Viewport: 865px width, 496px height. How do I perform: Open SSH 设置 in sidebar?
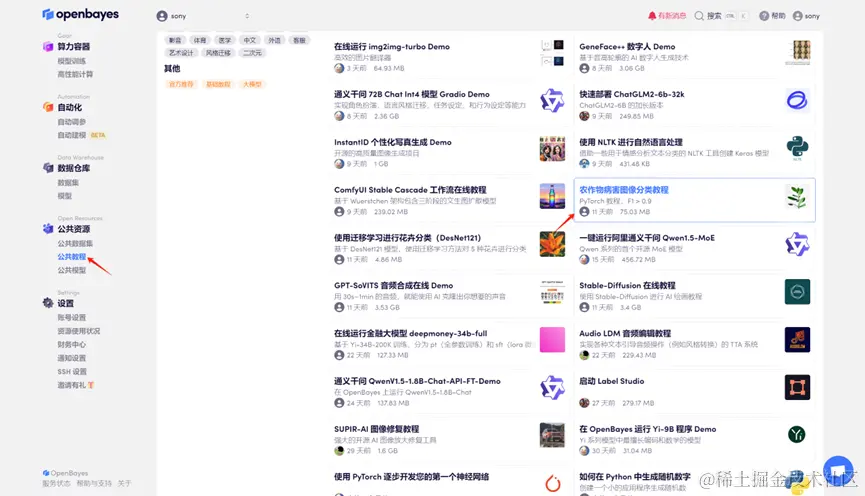click(72, 371)
